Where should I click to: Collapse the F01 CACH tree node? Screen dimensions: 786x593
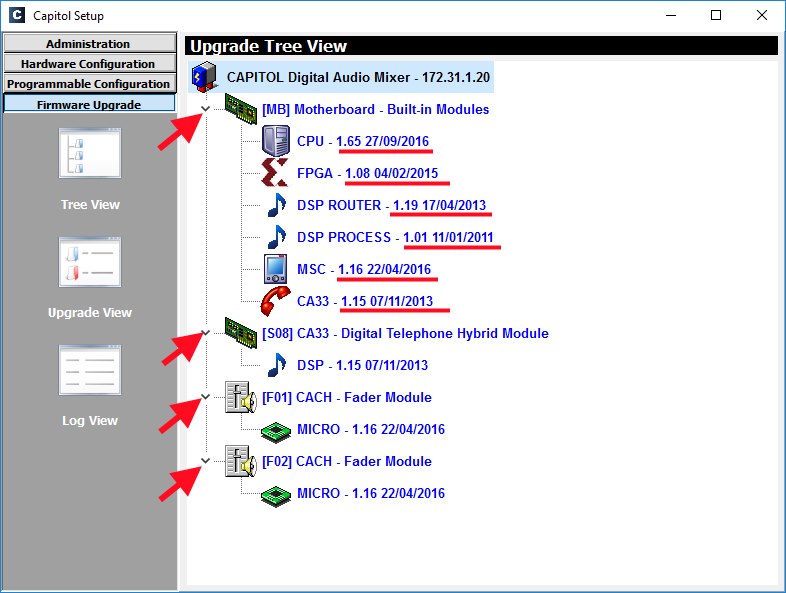tap(206, 397)
